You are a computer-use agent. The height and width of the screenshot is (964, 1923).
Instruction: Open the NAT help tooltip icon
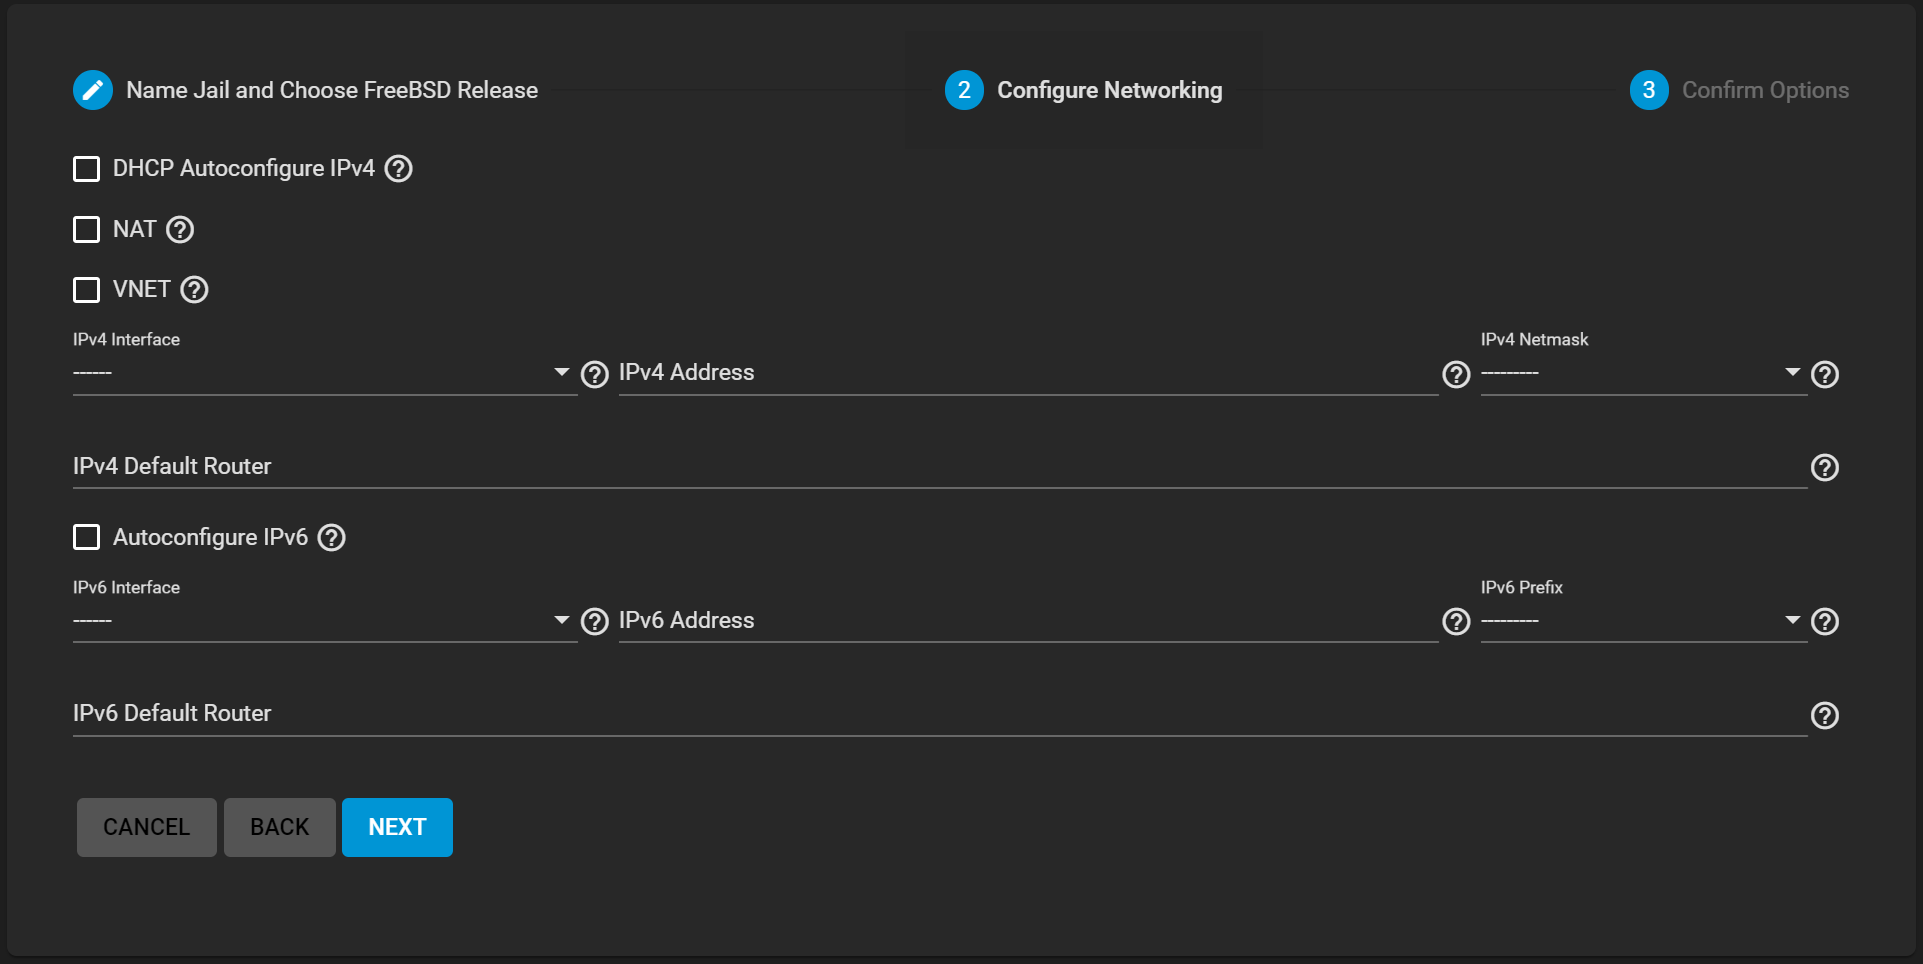point(180,230)
